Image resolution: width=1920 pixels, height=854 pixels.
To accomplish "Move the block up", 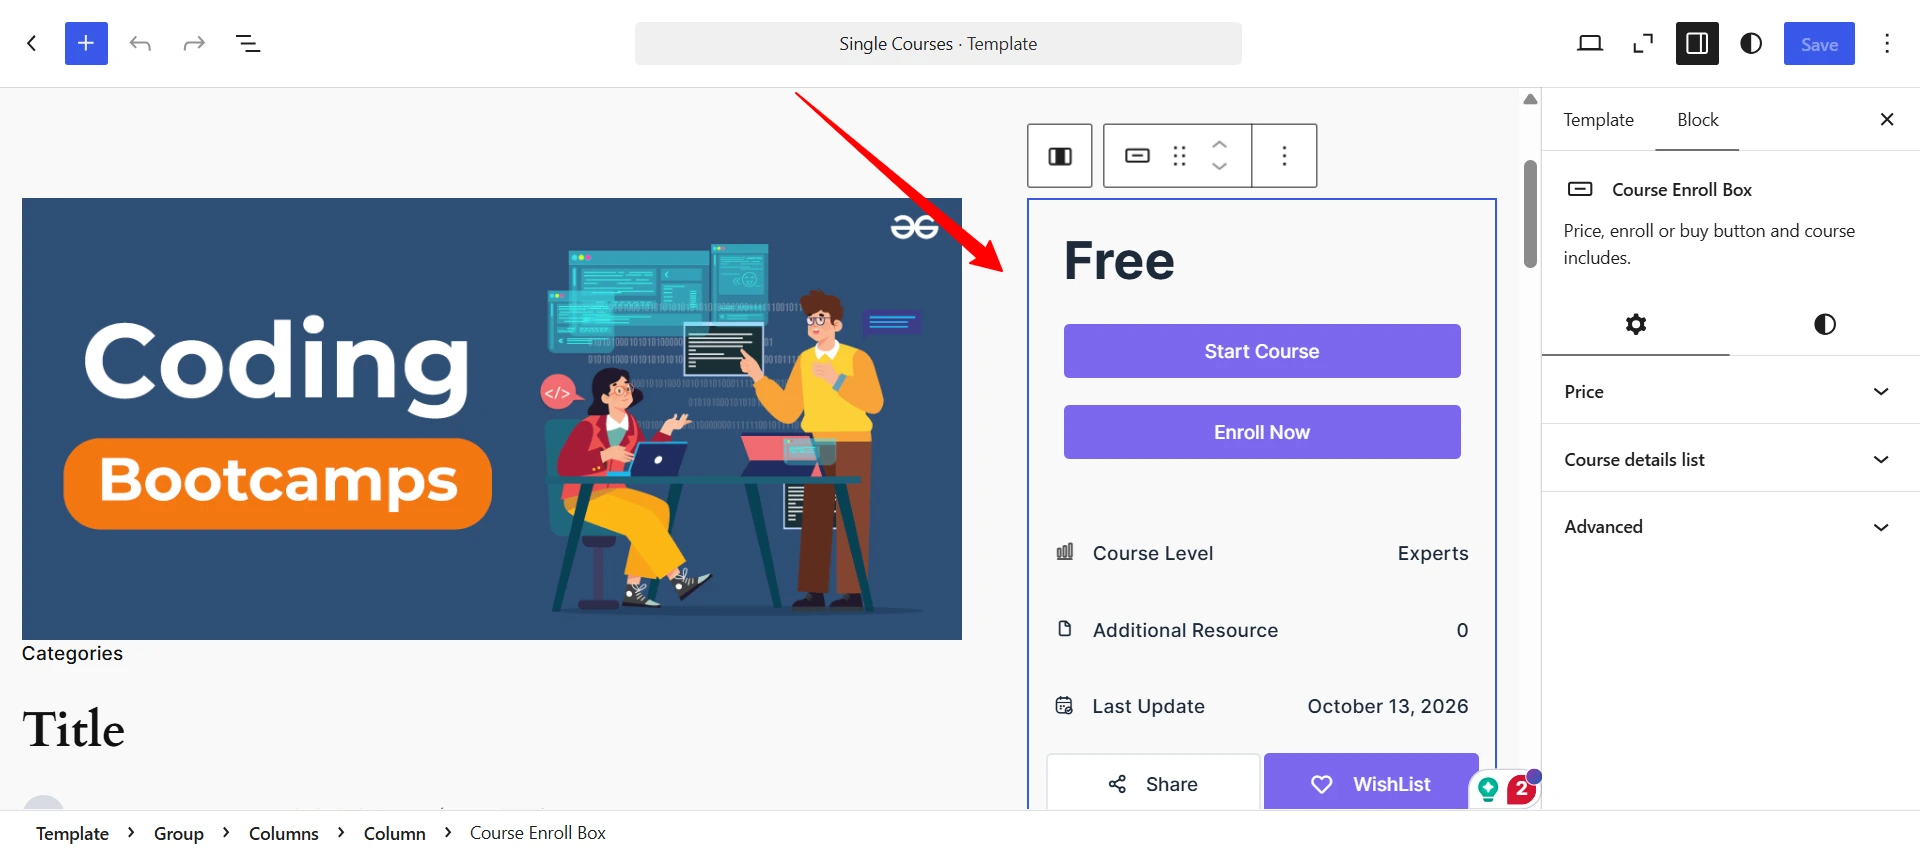I will coord(1220,144).
